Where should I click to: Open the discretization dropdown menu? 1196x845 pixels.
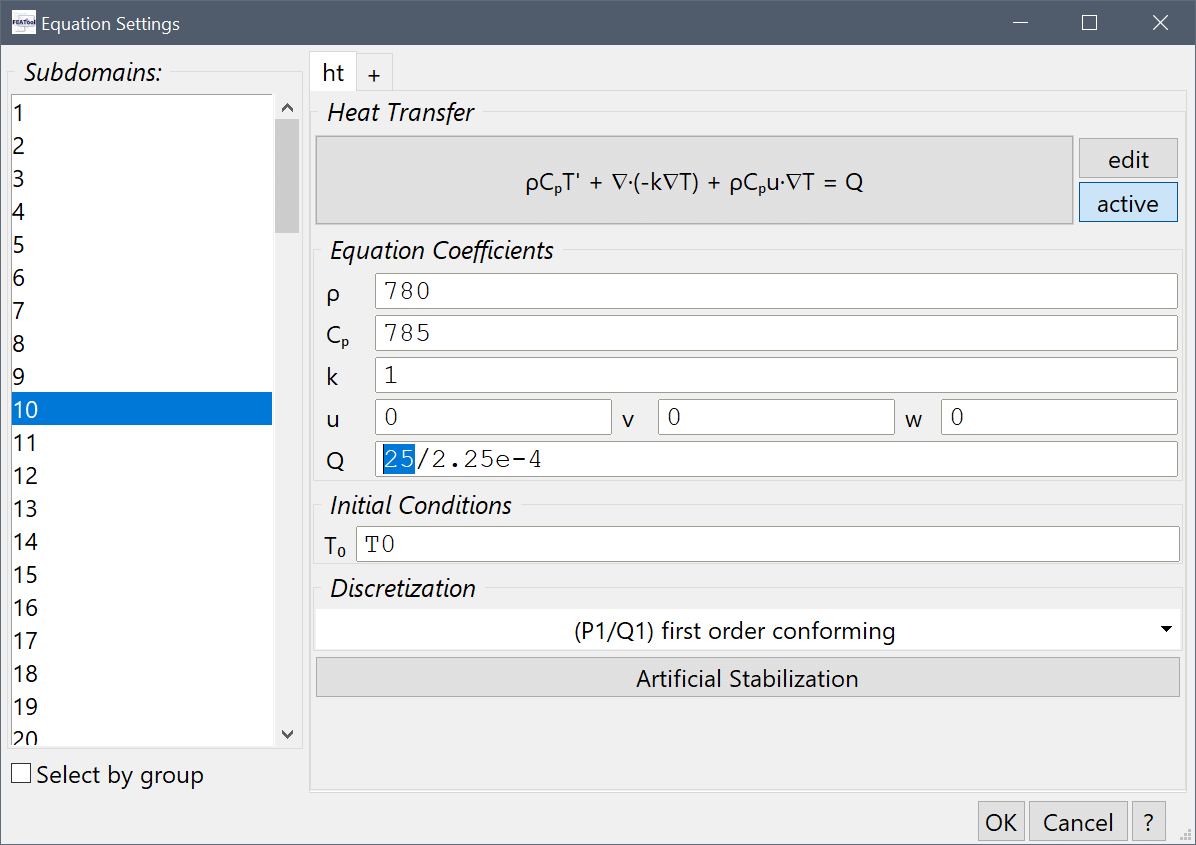[748, 631]
